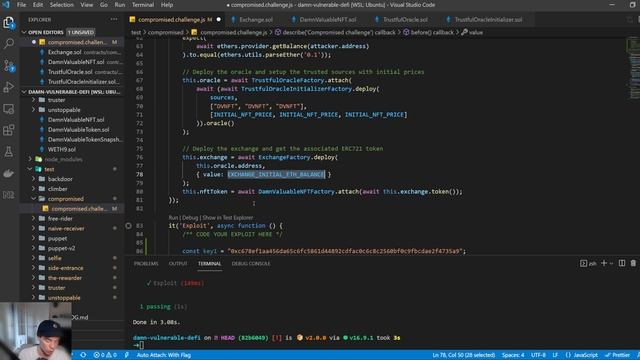
Task: Open the Problems panel tab
Action: pyautogui.click(x=146, y=264)
